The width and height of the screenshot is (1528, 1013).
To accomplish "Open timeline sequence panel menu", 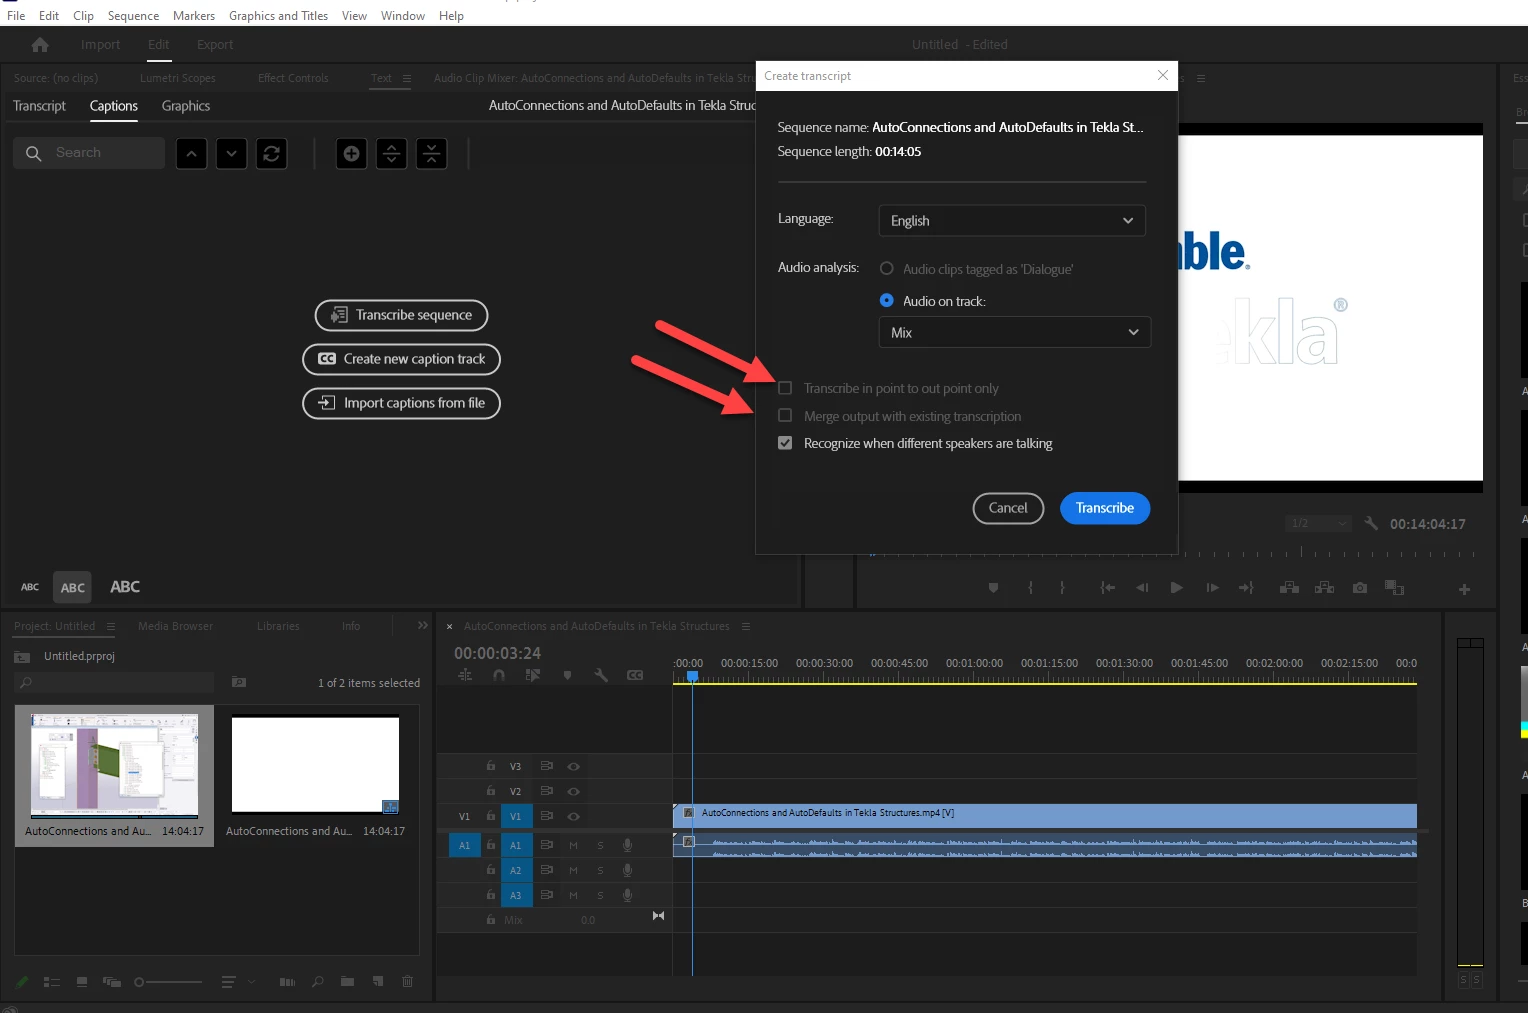I will click(x=746, y=627).
